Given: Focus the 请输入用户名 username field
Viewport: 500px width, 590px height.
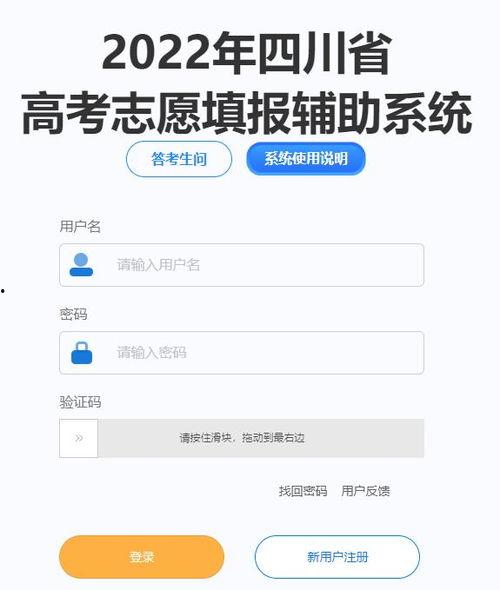Looking at the screenshot, I should 242,265.
